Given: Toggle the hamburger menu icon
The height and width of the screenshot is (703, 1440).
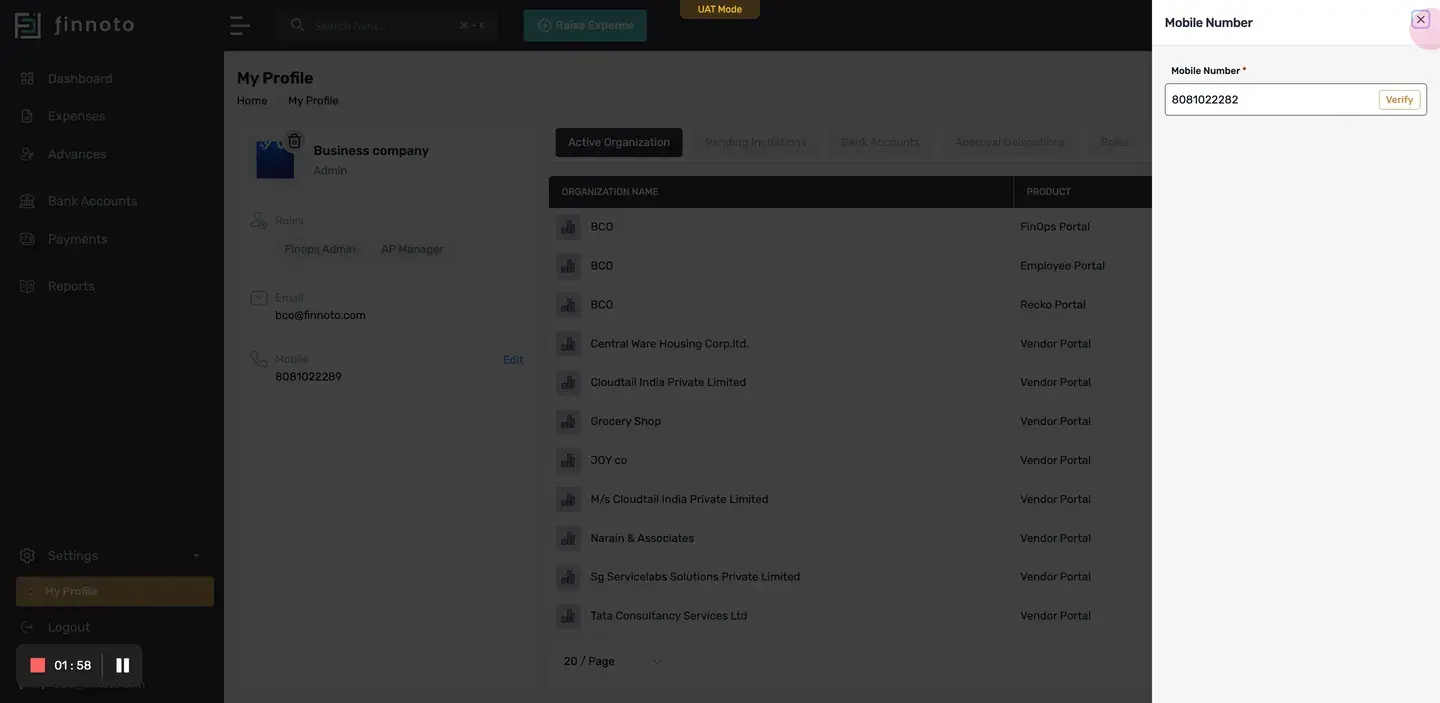Looking at the screenshot, I should (x=239, y=25).
